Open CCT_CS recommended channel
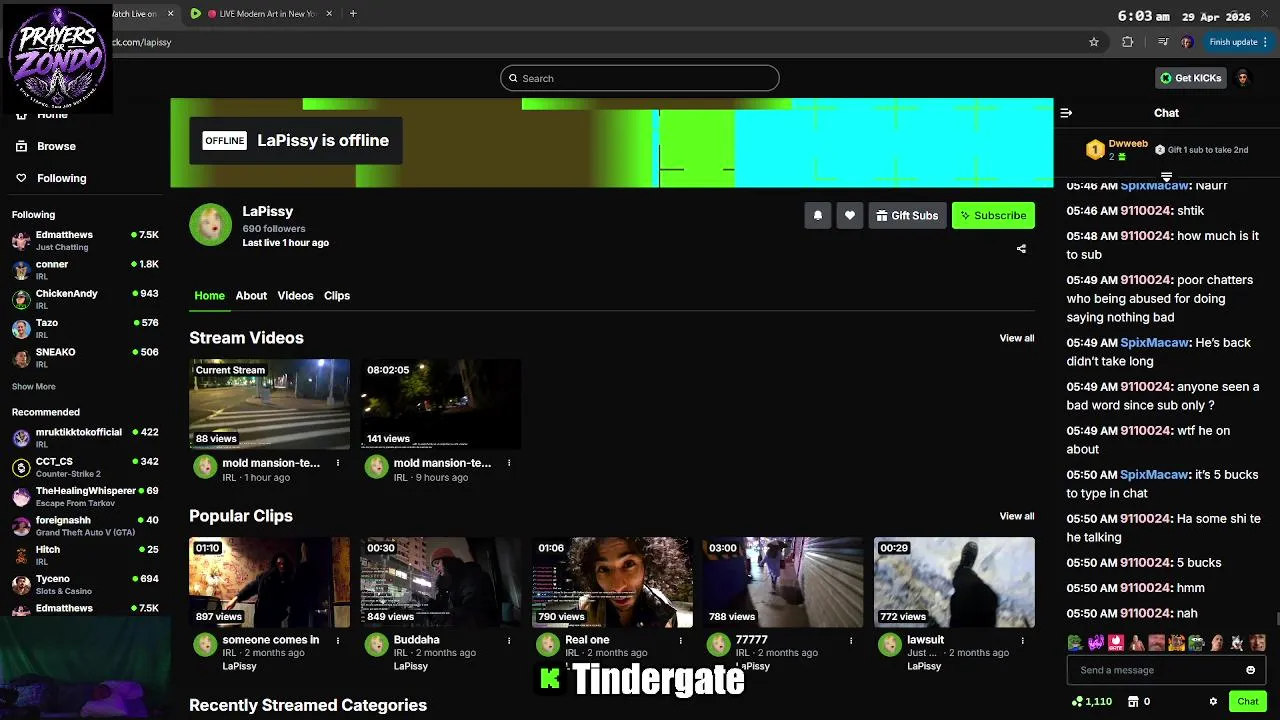The width and height of the screenshot is (1280, 720). pyautogui.click(x=85, y=467)
